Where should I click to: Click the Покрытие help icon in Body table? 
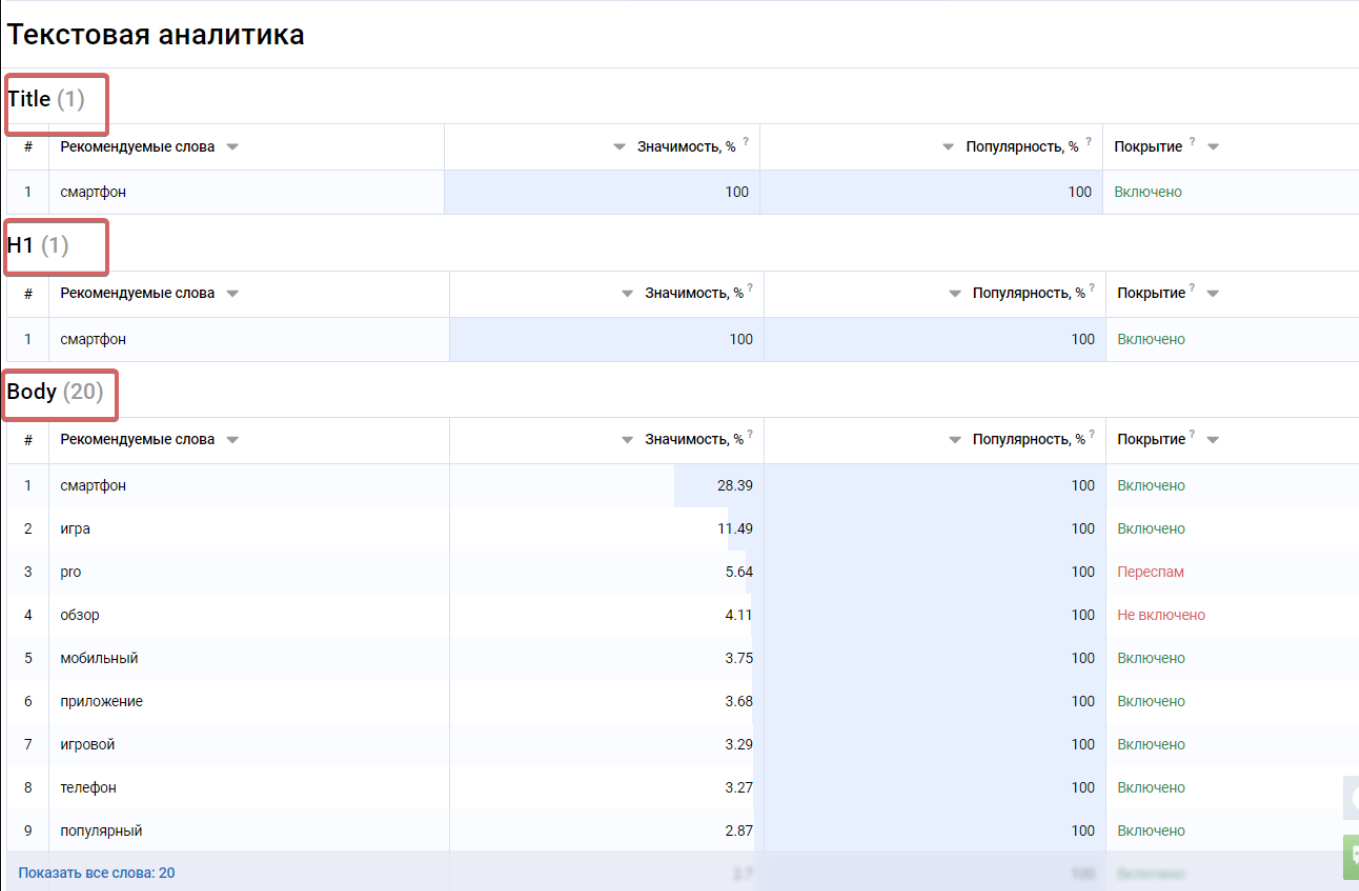point(1196,434)
